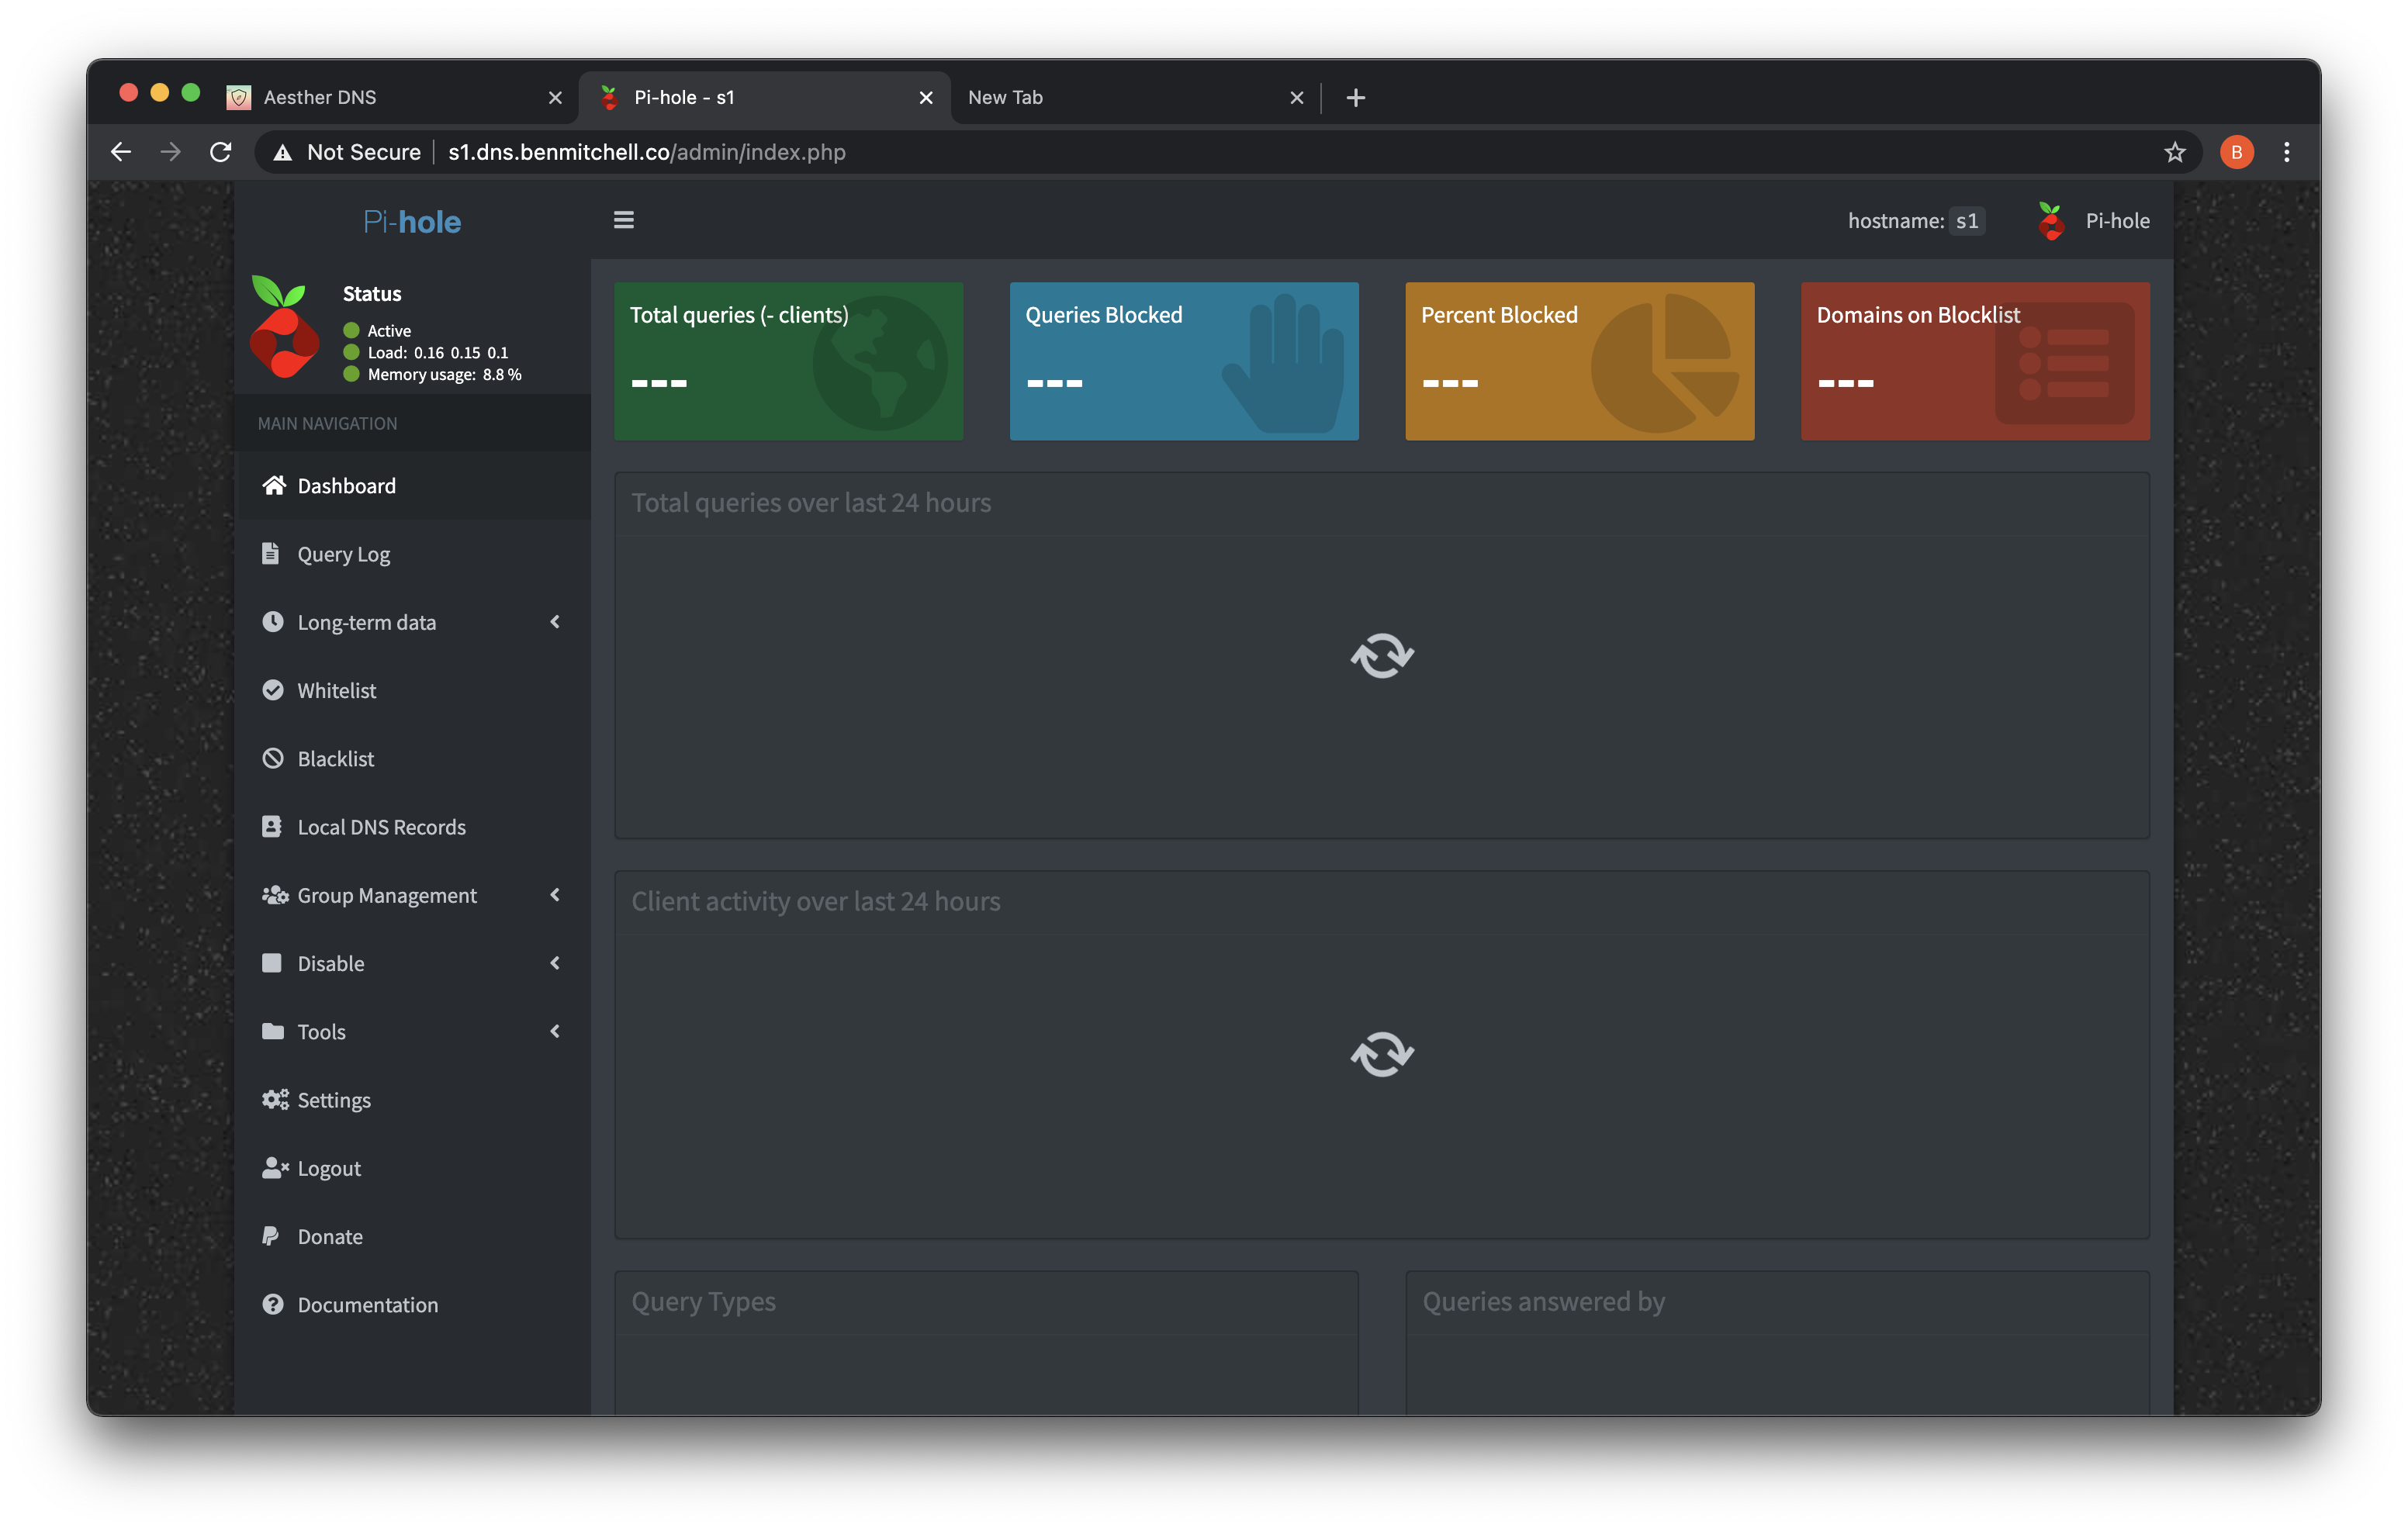The width and height of the screenshot is (2408, 1531).
Task: Click the Settings gears icon
Action: pyautogui.click(x=275, y=1099)
